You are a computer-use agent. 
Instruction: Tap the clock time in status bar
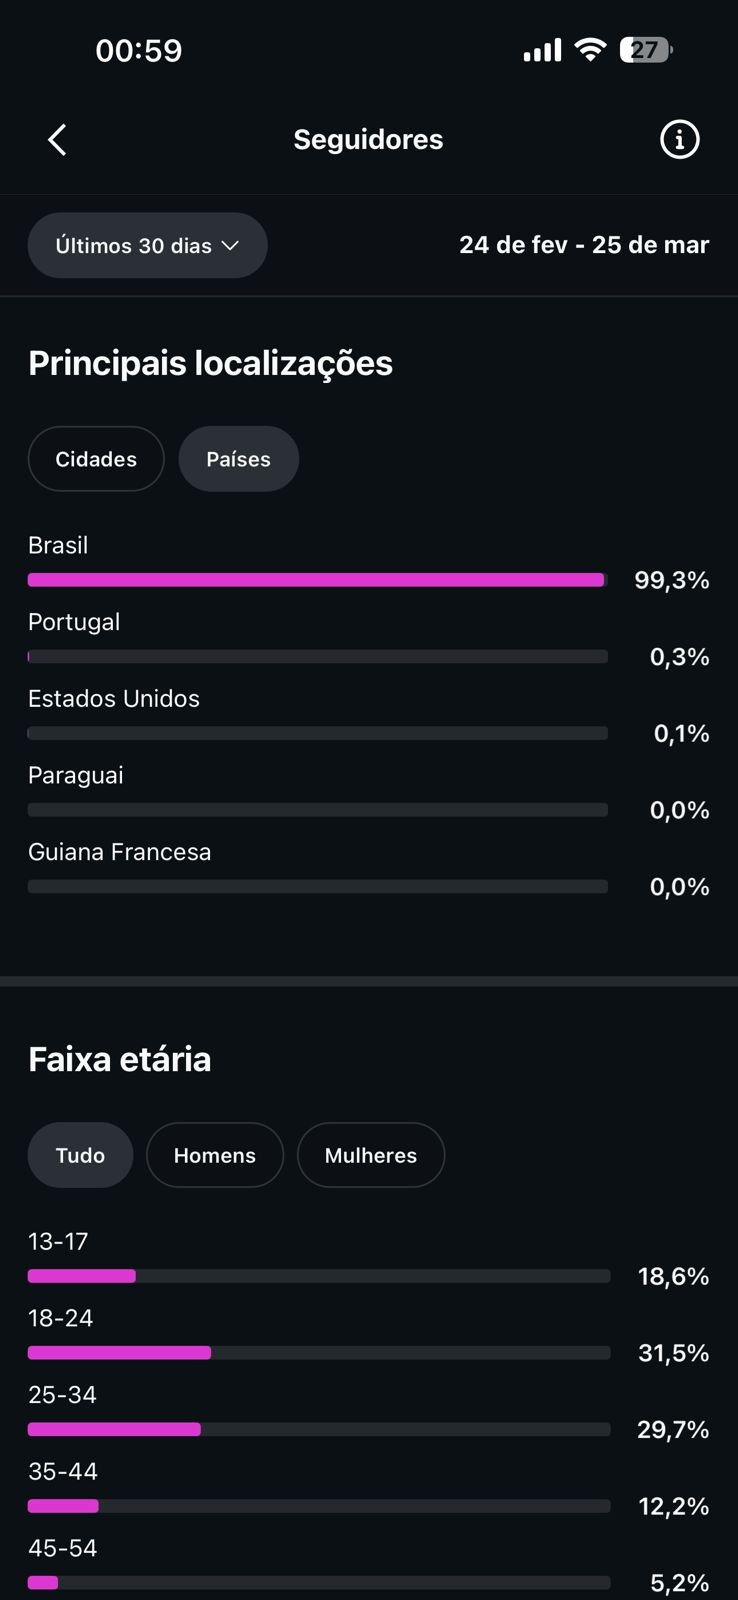point(139,50)
